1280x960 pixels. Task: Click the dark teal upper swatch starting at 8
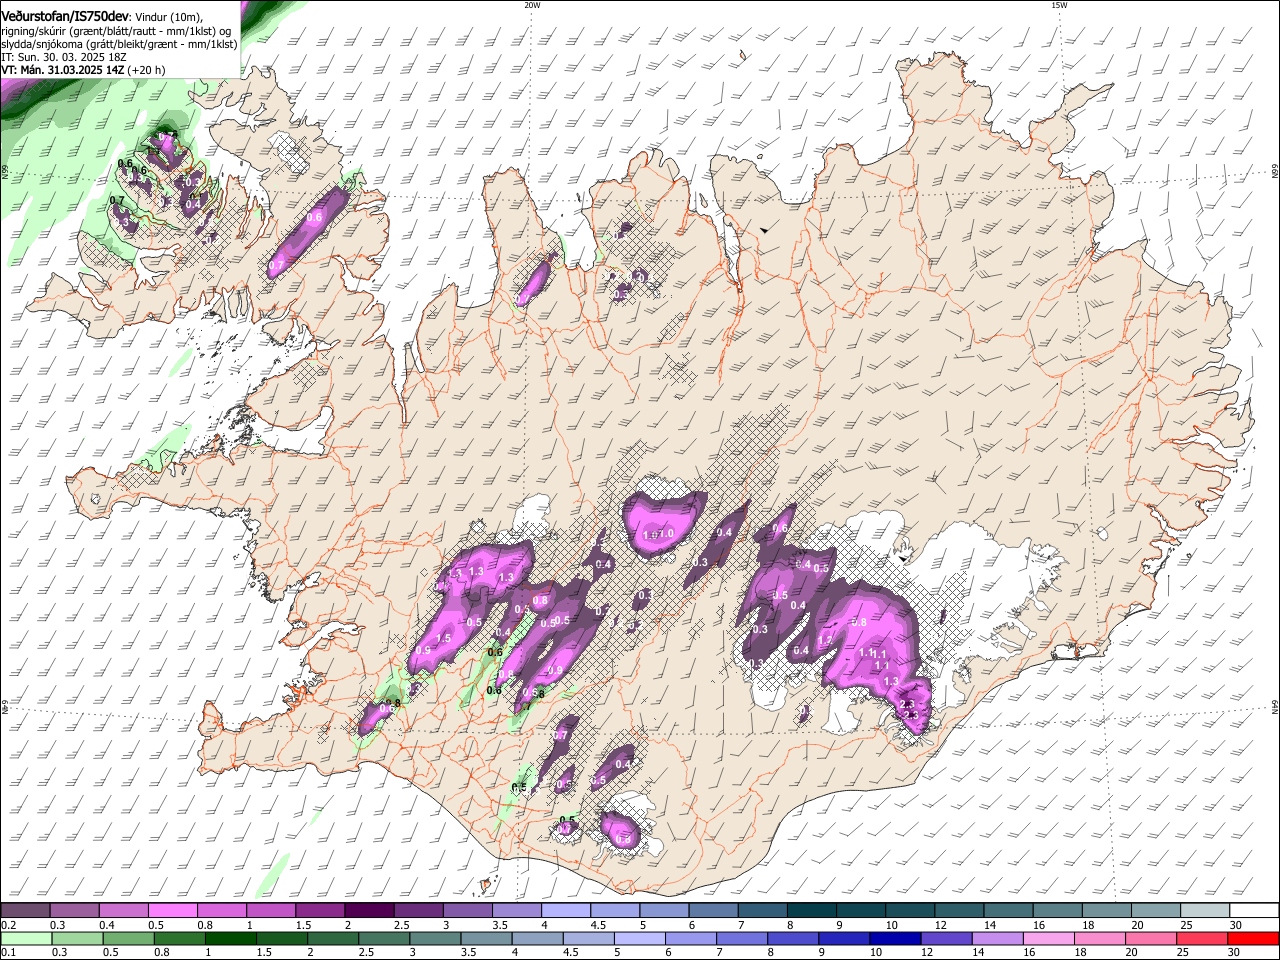coord(811,911)
